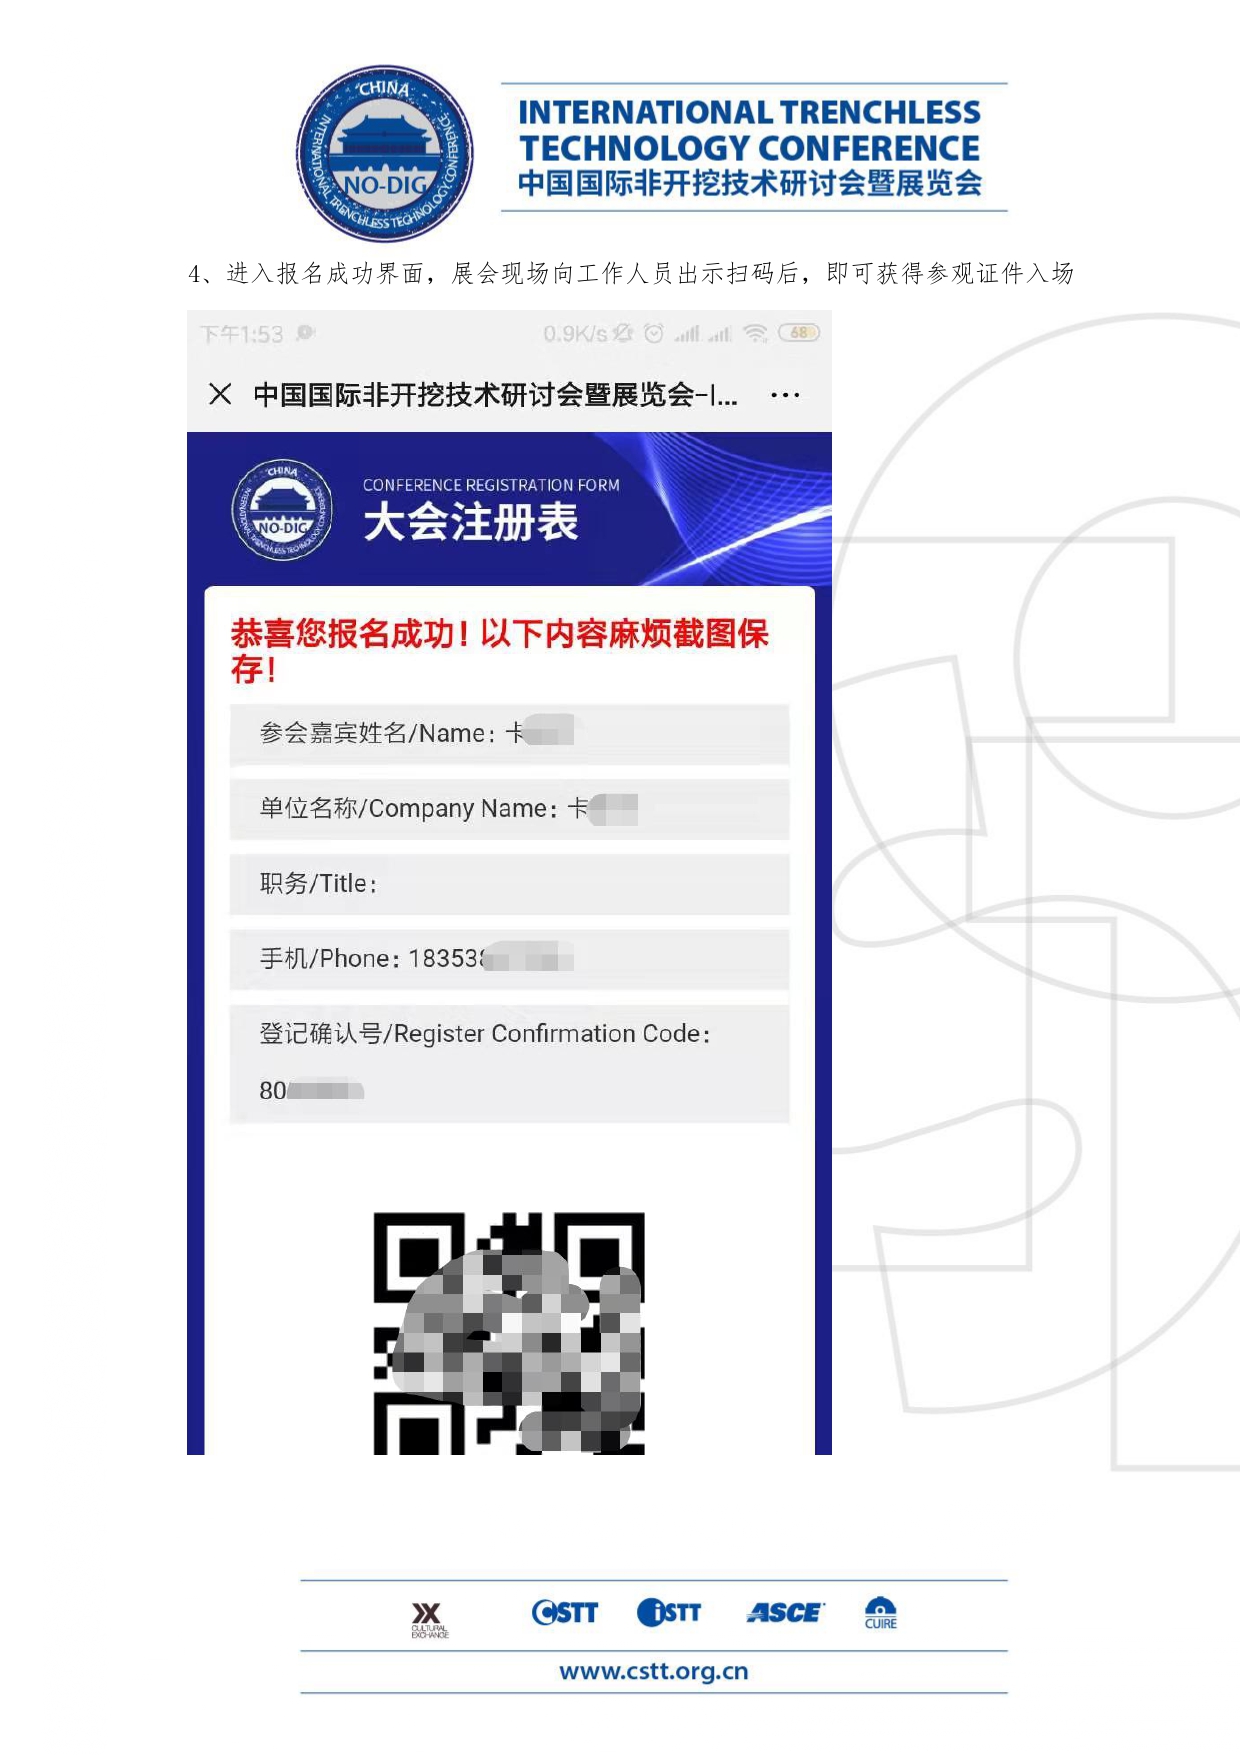Click the 手机/Phone number field
The width and height of the screenshot is (1240, 1755).
[x=509, y=959]
